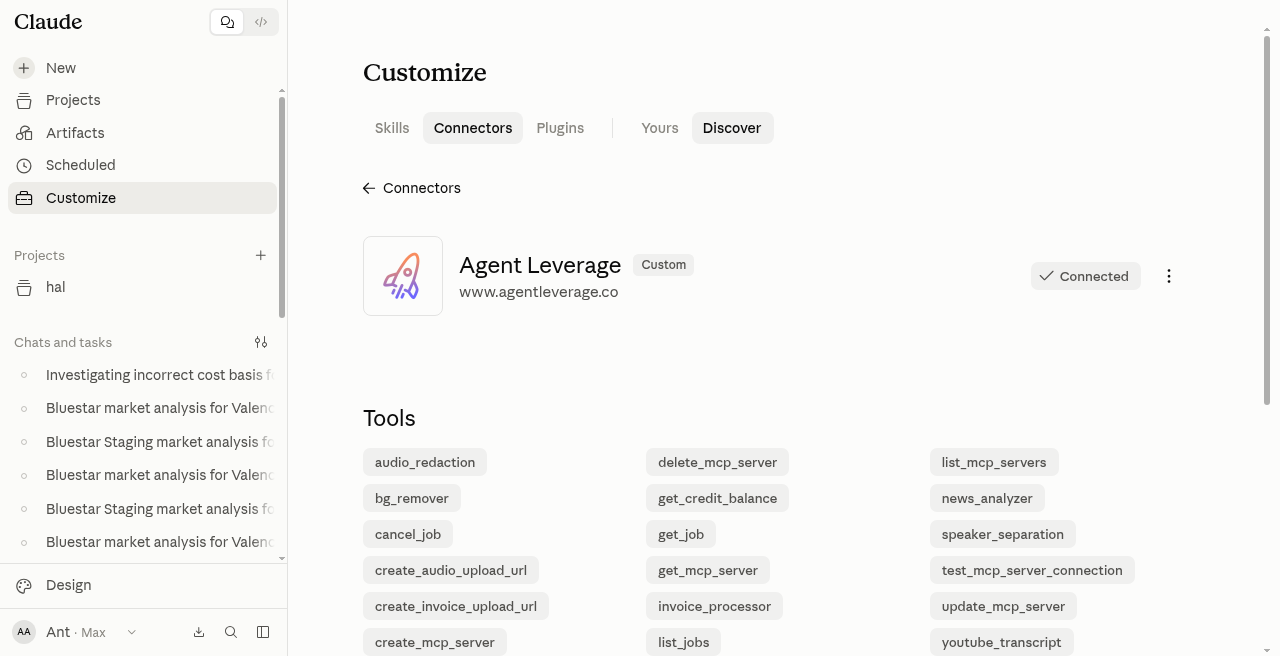
Task: Select the Connectors tab
Action: (473, 128)
